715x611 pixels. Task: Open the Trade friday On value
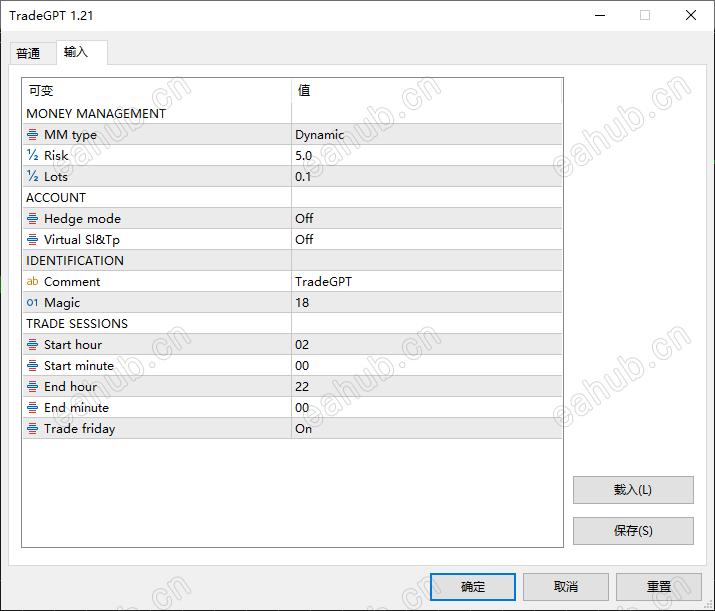point(426,428)
